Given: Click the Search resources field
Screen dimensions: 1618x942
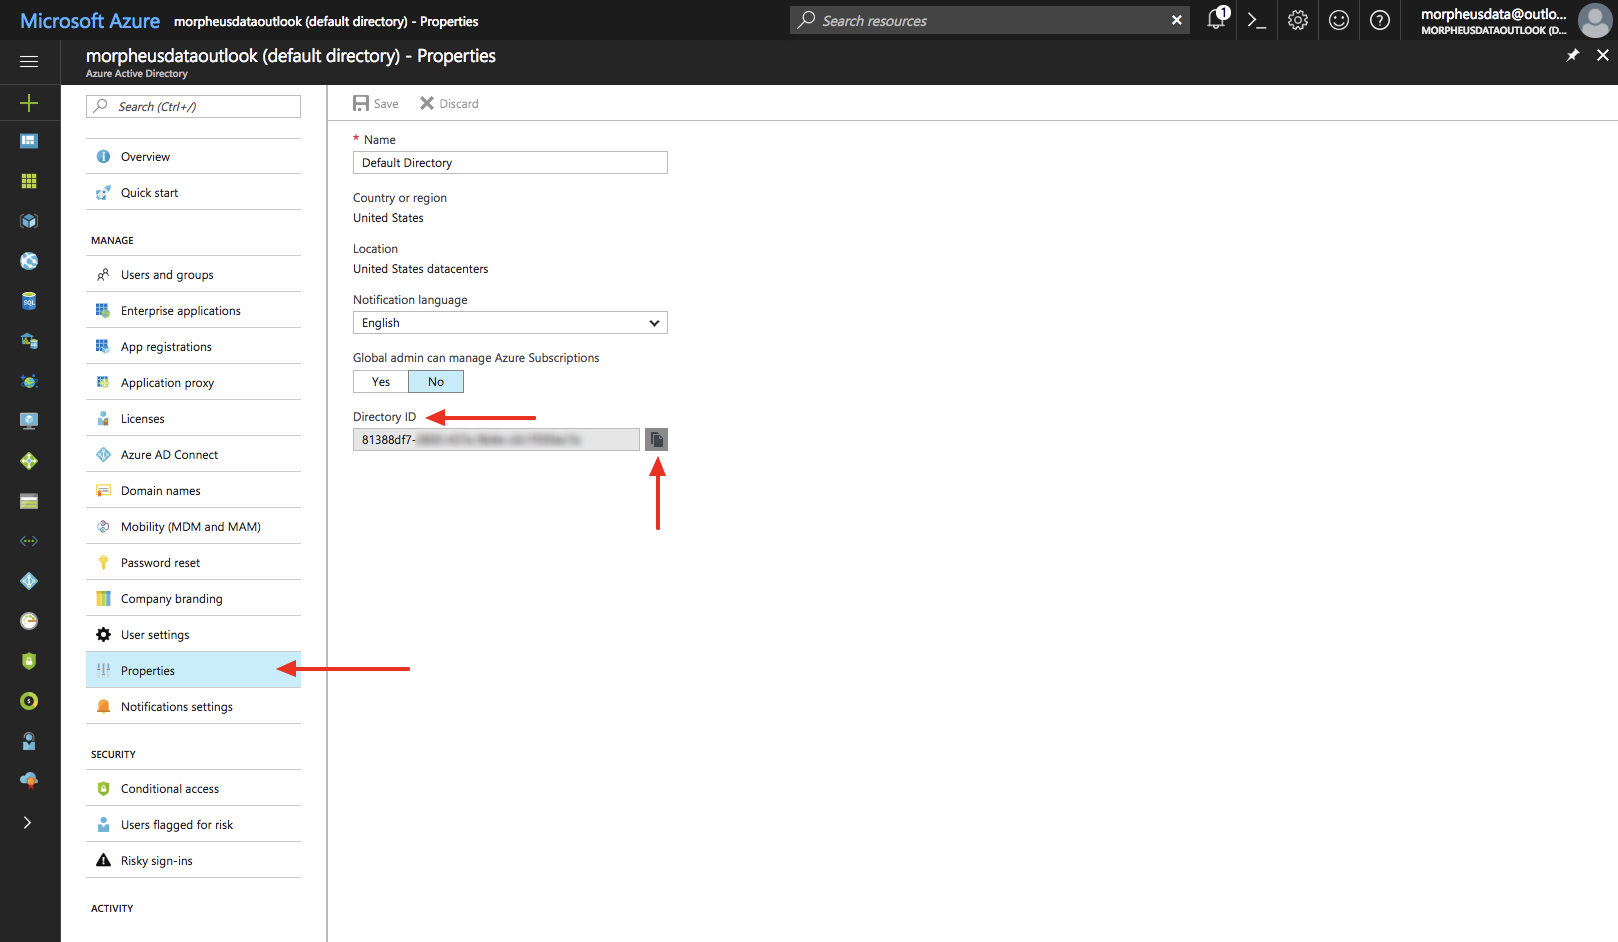Looking at the screenshot, I should point(991,20).
